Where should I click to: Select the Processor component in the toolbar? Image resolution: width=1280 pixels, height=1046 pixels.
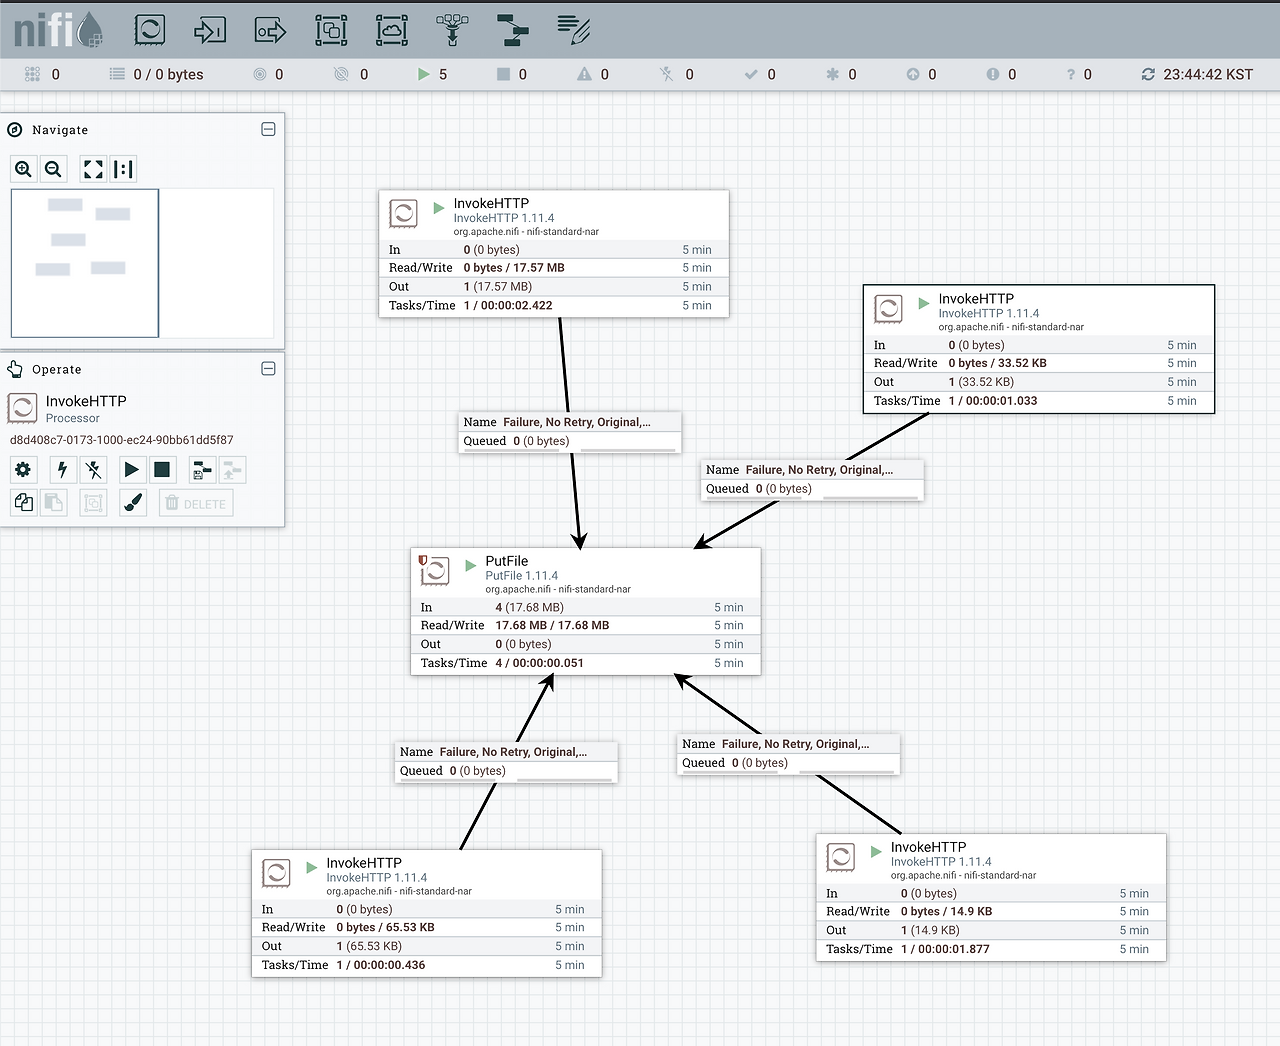150,30
